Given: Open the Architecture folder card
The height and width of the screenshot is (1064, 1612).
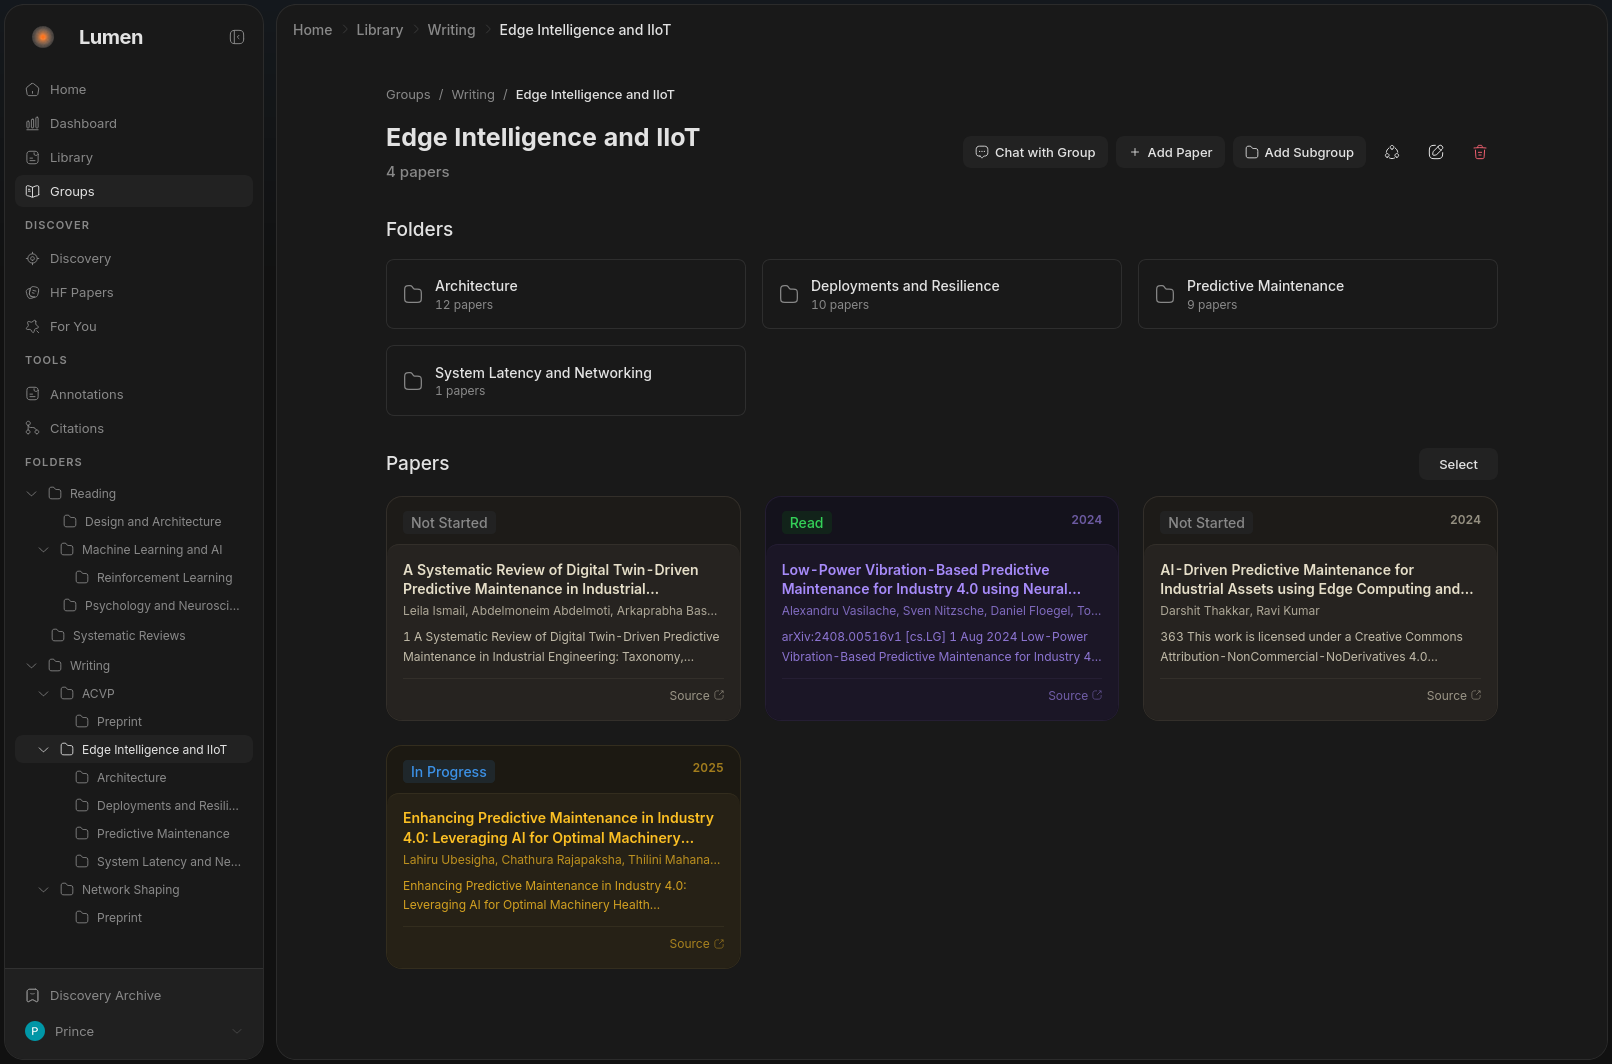Looking at the screenshot, I should (566, 294).
